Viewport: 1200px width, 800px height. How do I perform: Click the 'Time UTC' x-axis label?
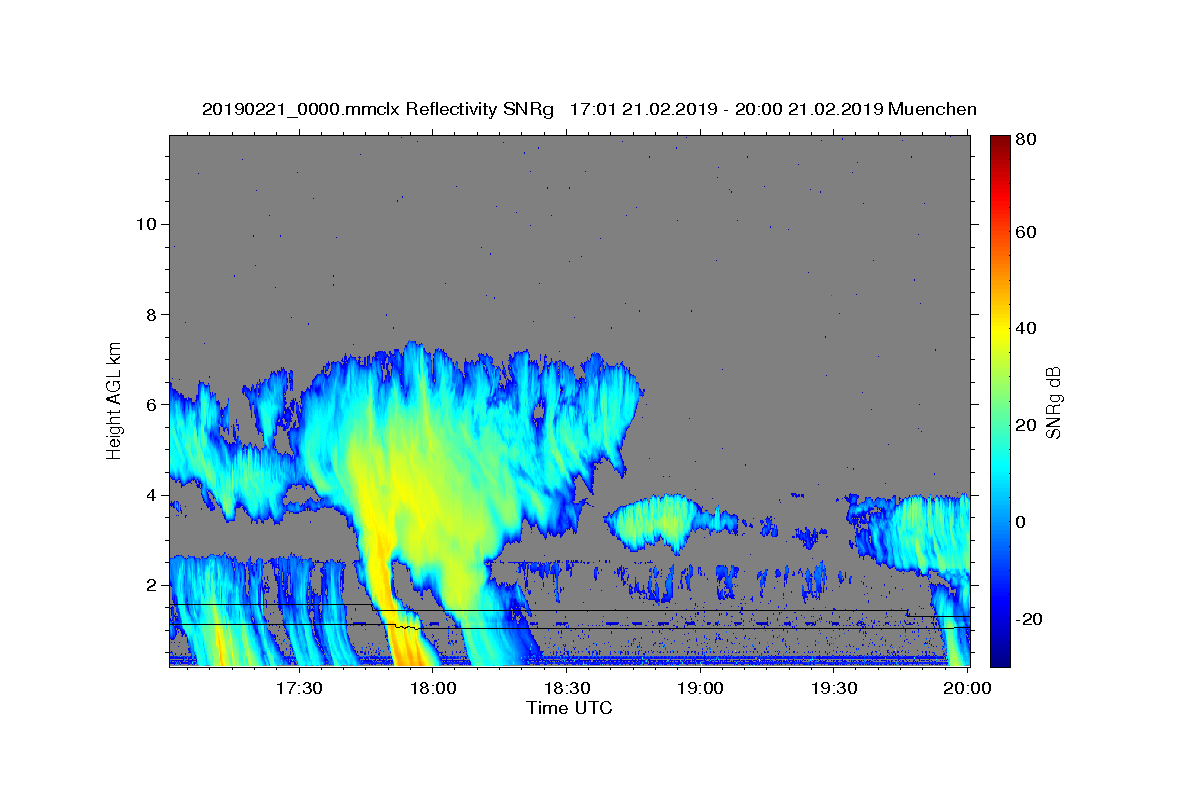(569, 708)
